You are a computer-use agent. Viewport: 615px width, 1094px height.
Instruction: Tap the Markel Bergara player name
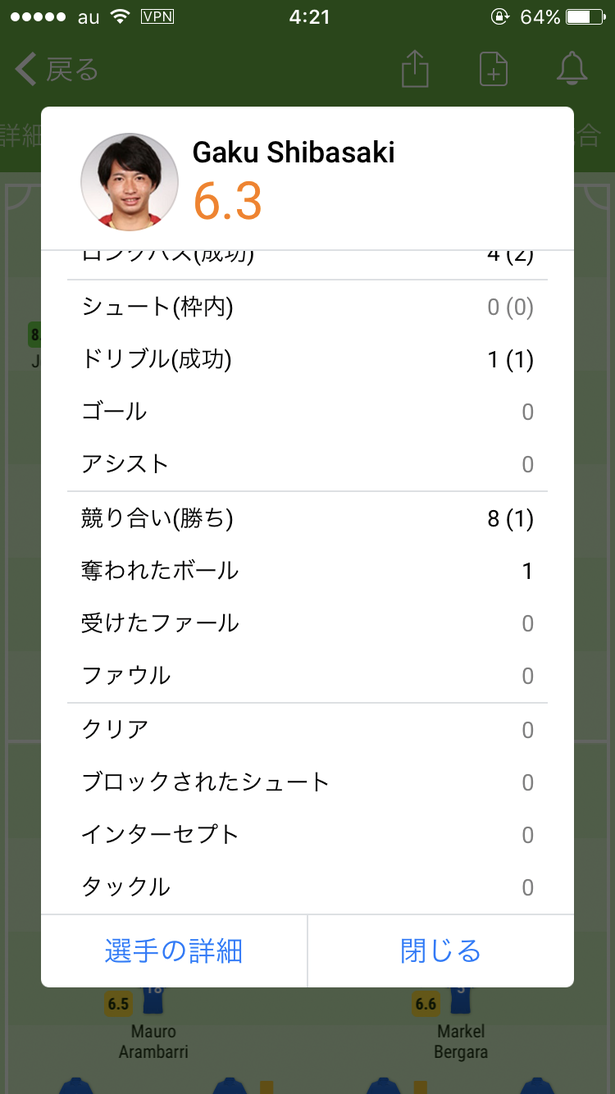pos(461,1041)
